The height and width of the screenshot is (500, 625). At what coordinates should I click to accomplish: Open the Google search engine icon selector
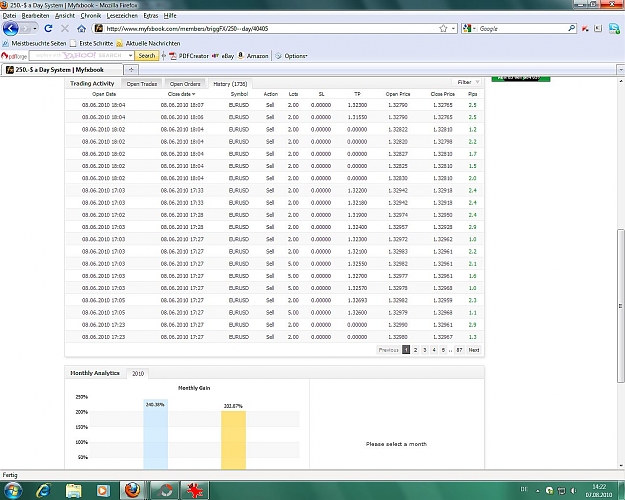pos(469,28)
